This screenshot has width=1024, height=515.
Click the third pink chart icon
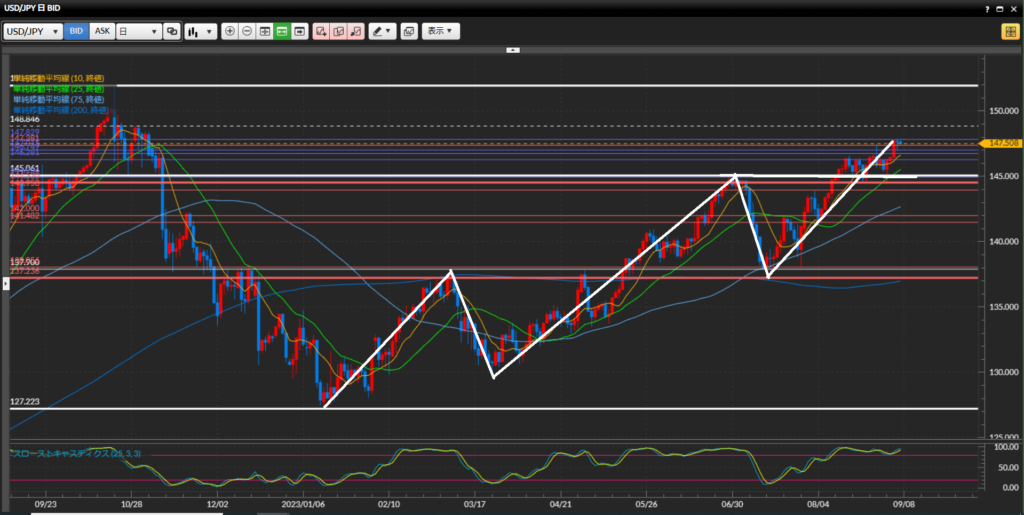(x=355, y=31)
